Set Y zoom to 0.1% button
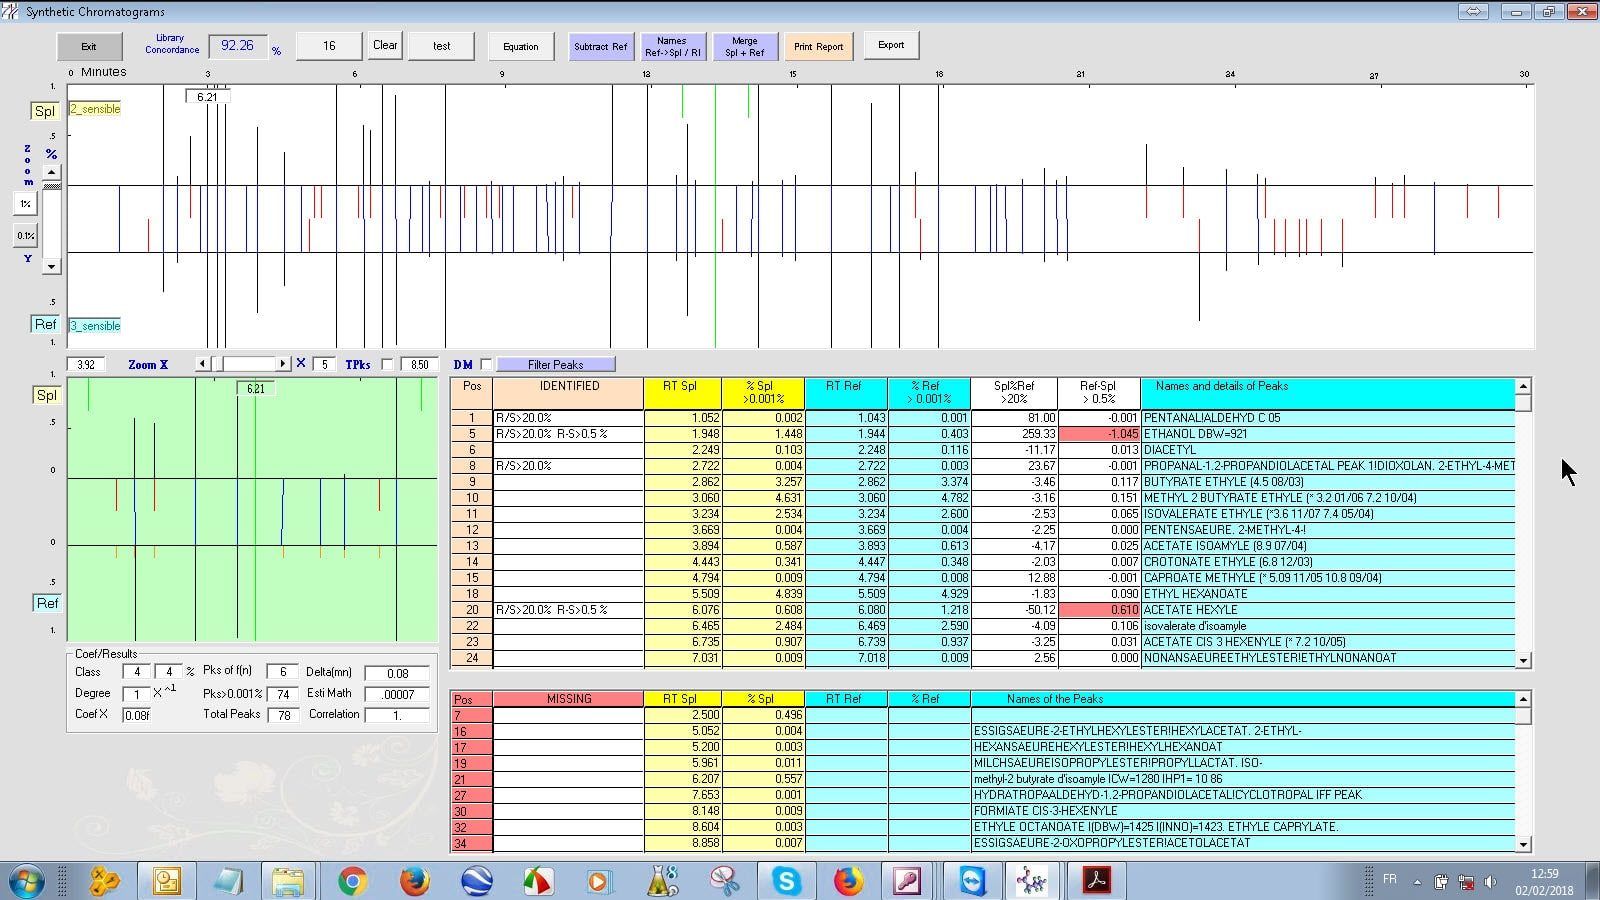Viewport: 1600px width, 900px height. click(26, 236)
